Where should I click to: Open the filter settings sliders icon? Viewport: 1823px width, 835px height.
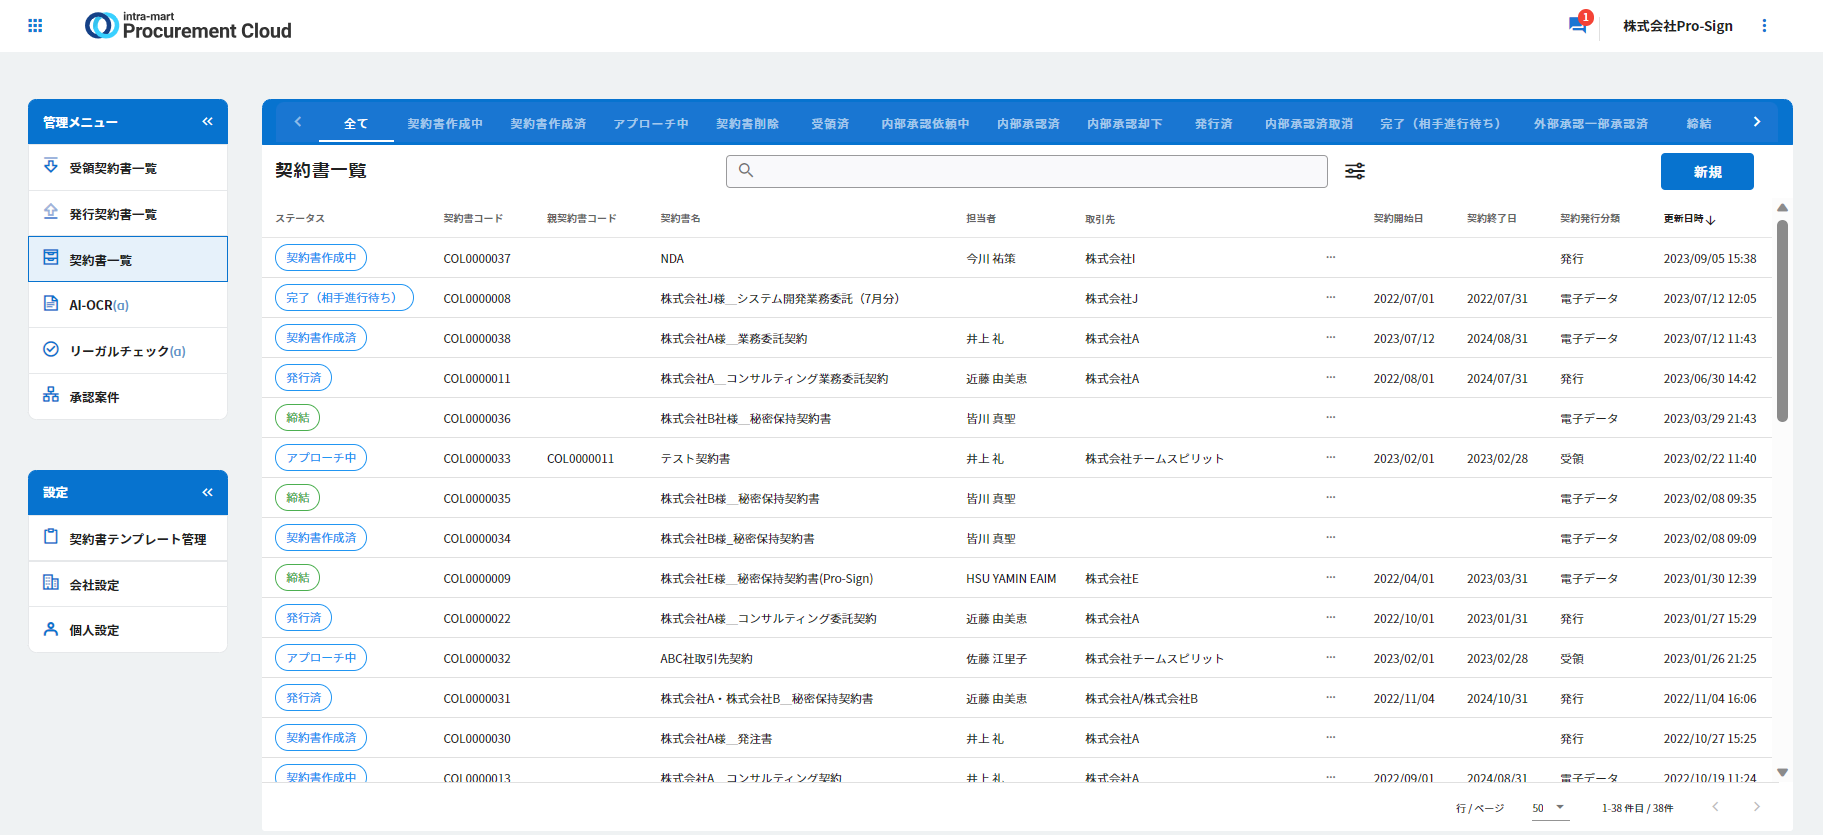click(1355, 171)
